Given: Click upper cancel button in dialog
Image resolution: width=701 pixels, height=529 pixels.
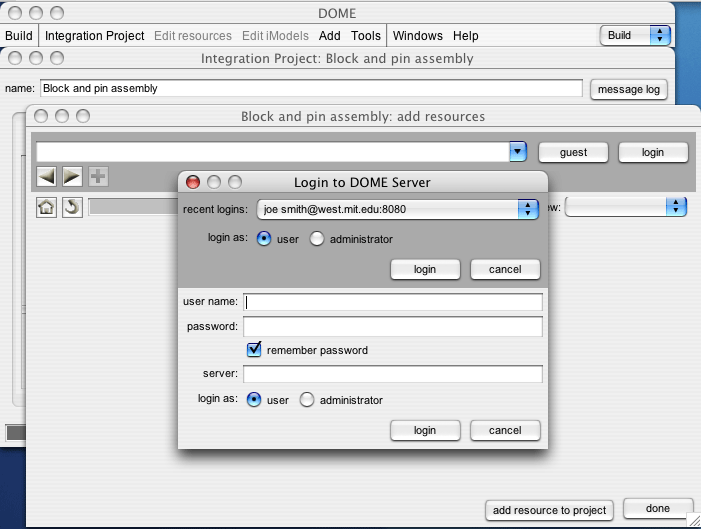Looking at the screenshot, I should pos(505,269).
